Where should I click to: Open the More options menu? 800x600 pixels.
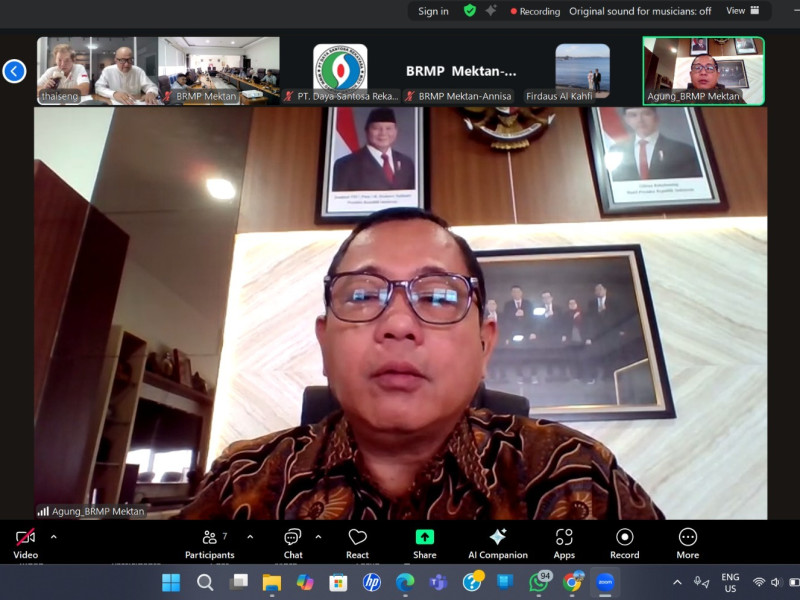687,539
